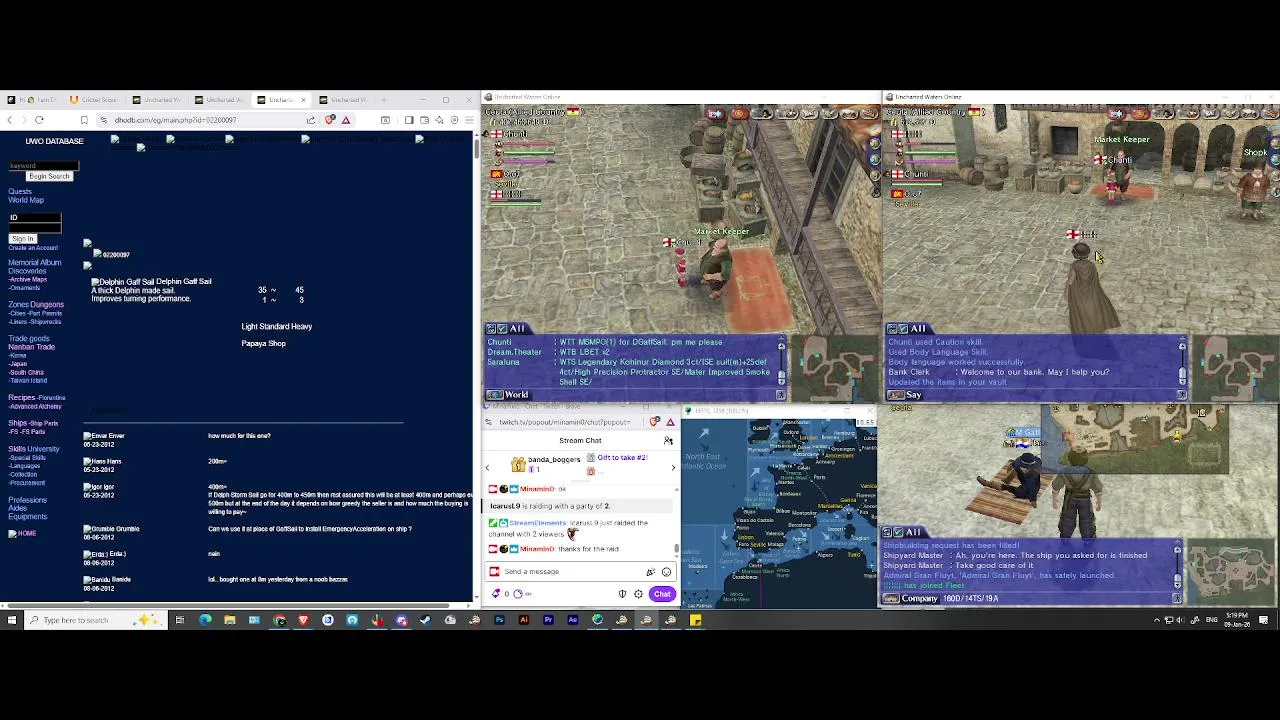
Task: Go back in the database browser
Action: 10,120
